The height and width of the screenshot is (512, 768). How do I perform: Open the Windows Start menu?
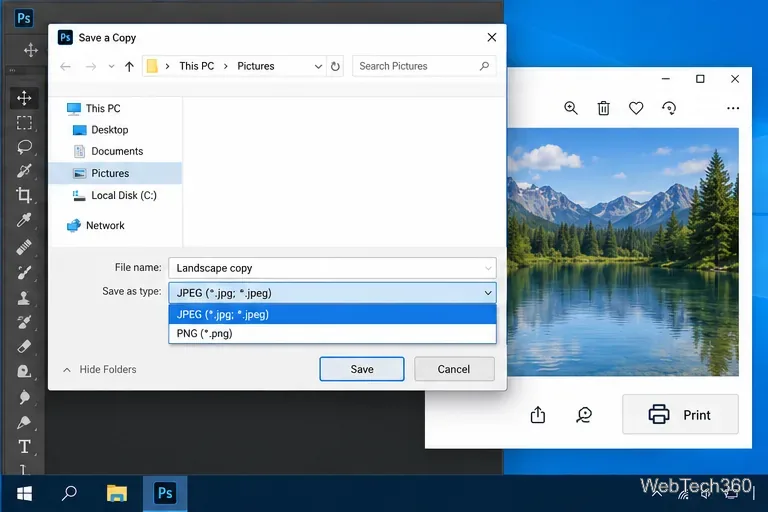click(x=24, y=493)
